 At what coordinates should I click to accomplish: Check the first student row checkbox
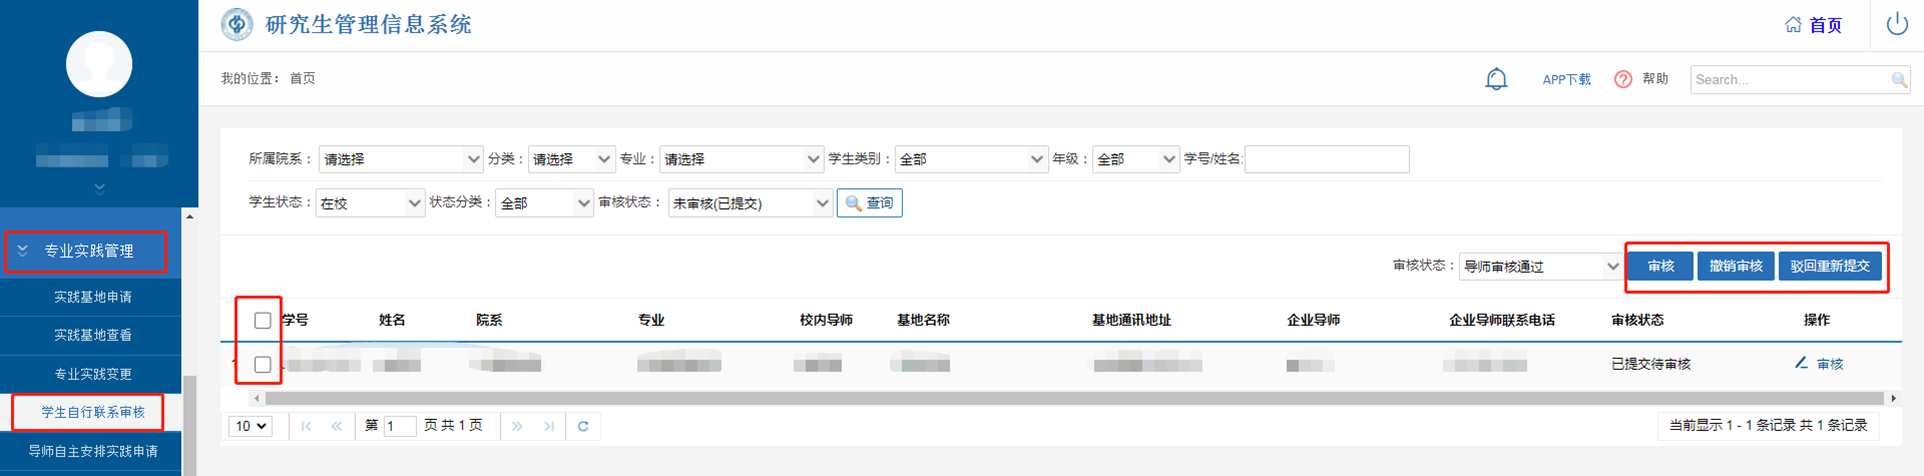coord(262,365)
